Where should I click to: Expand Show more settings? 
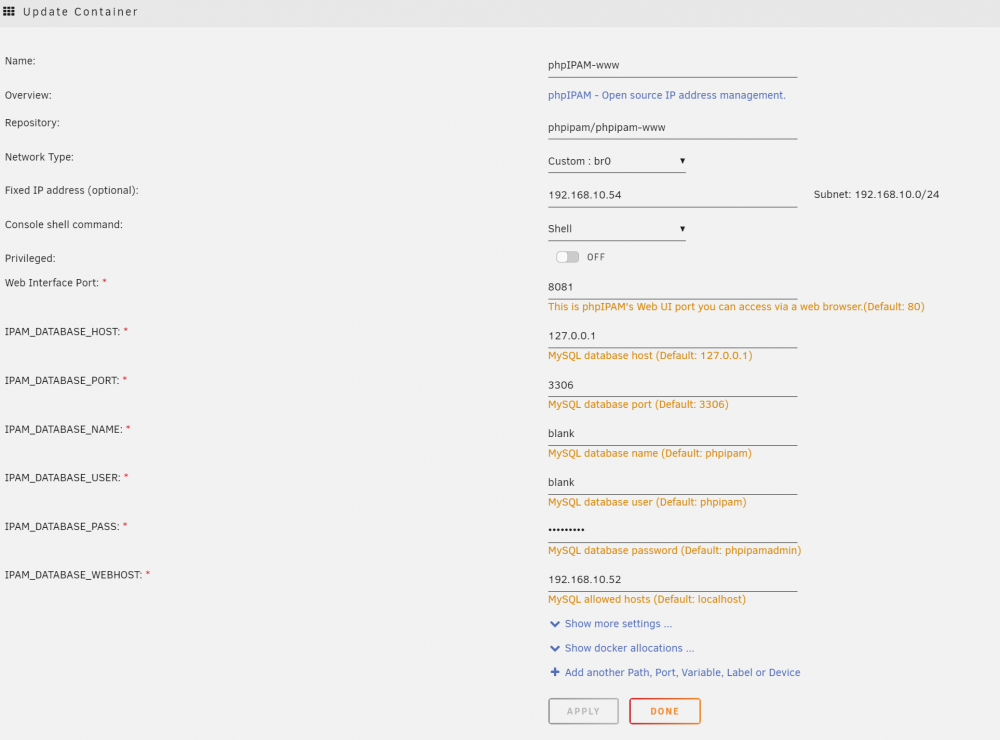[618, 624]
